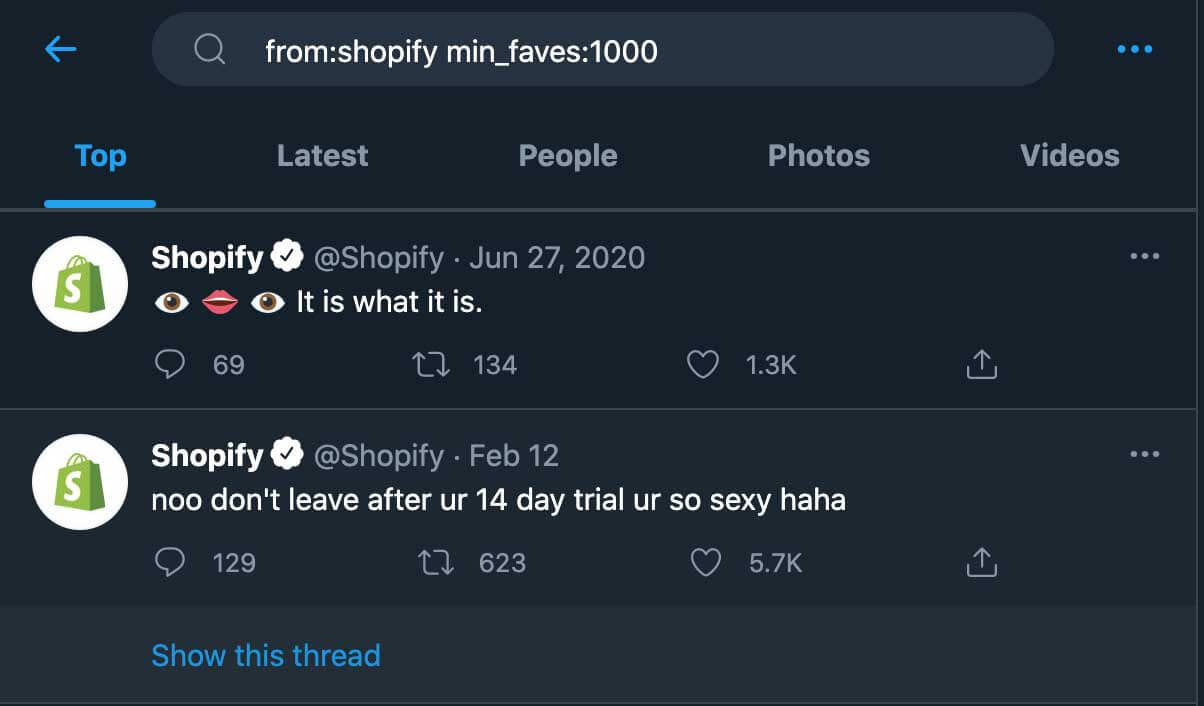The height and width of the screenshot is (706, 1204).
Task: Like the 14 day trial tweet
Action: pyautogui.click(x=706, y=563)
